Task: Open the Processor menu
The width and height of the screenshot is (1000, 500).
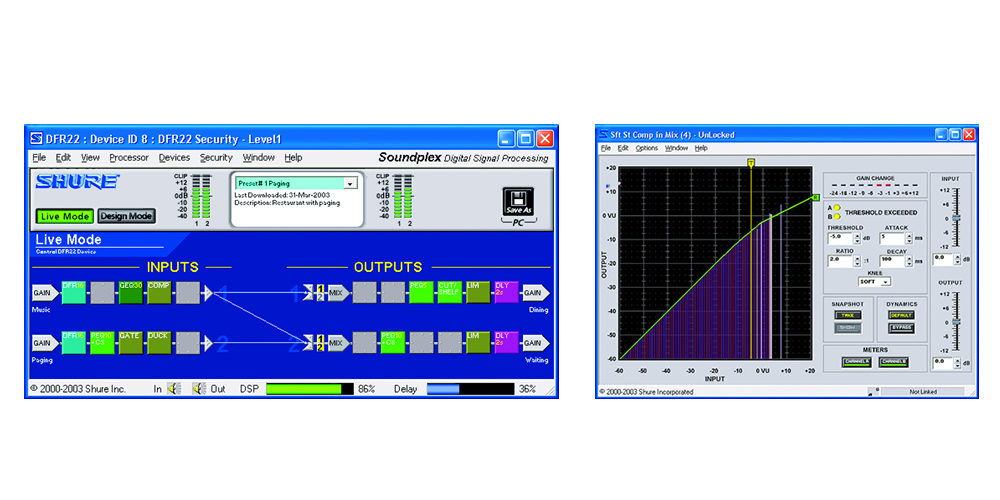Action: pos(129,158)
